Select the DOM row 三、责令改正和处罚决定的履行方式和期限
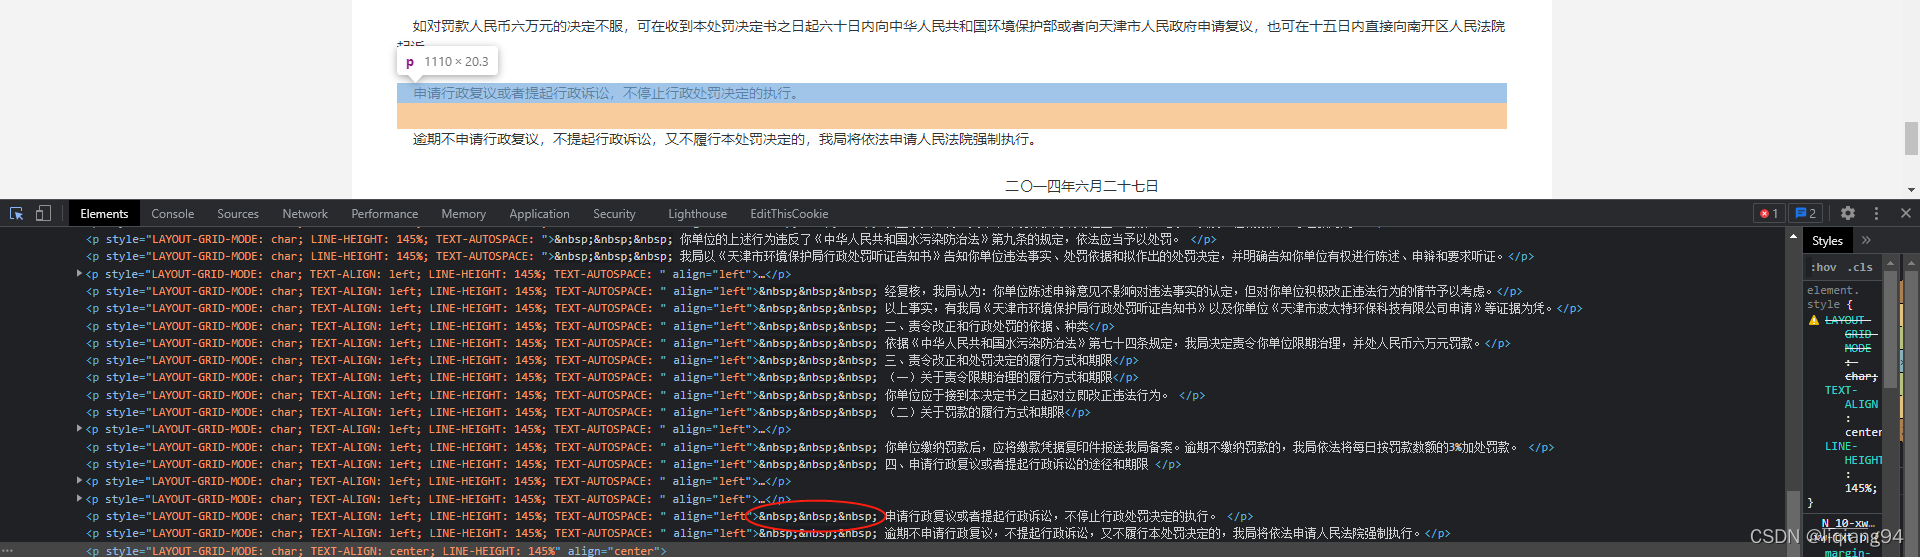Image resolution: width=1920 pixels, height=557 pixels. 892,360
